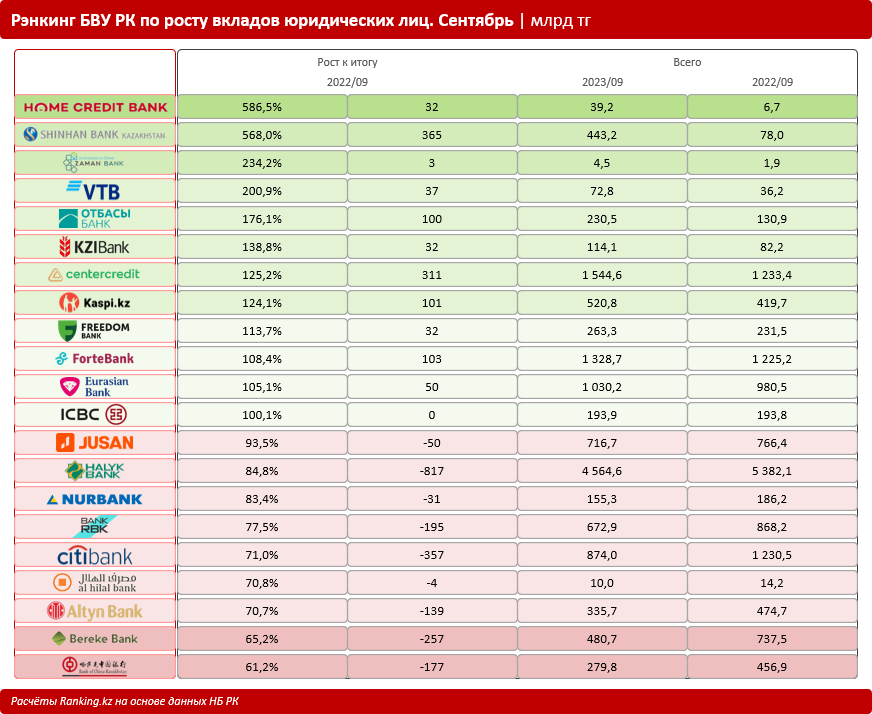Click the 'Рост к итогу' column header
This screenshot has width=872, height=714.
pos(347,62)
